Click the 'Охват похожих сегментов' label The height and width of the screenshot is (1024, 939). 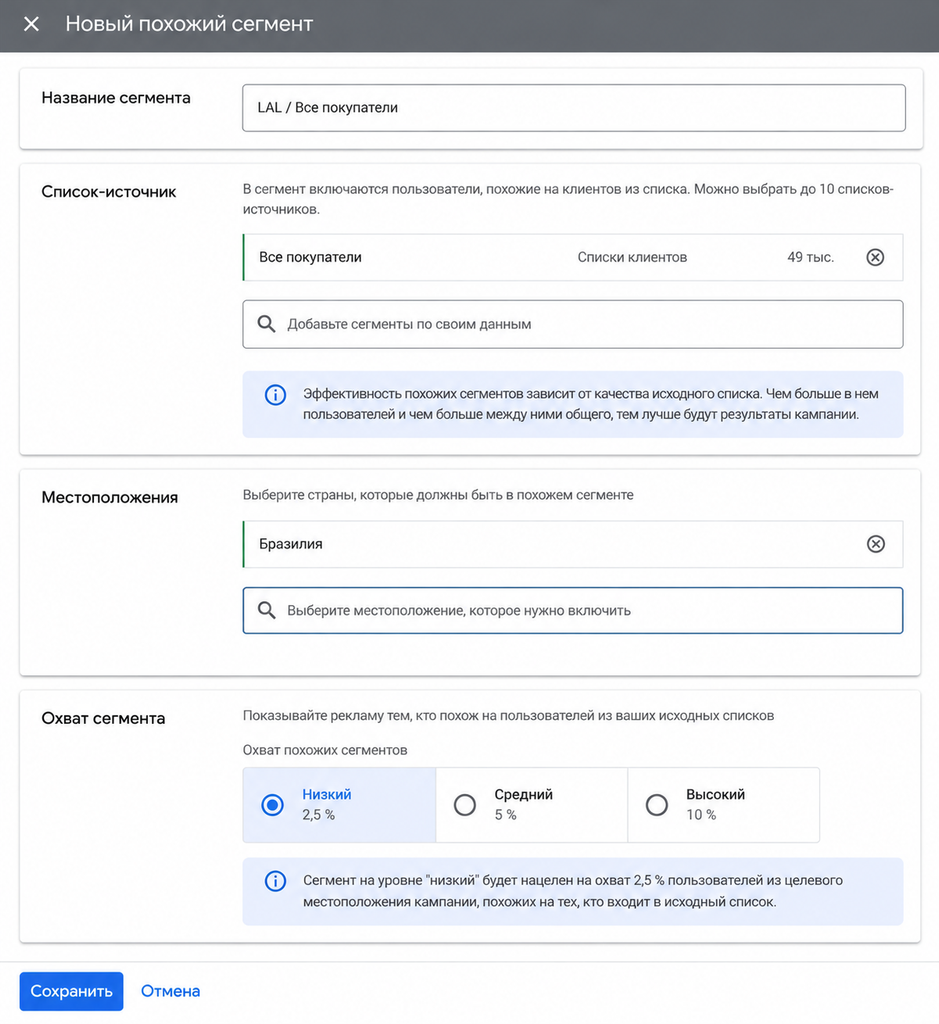click(x=325, y=750)
